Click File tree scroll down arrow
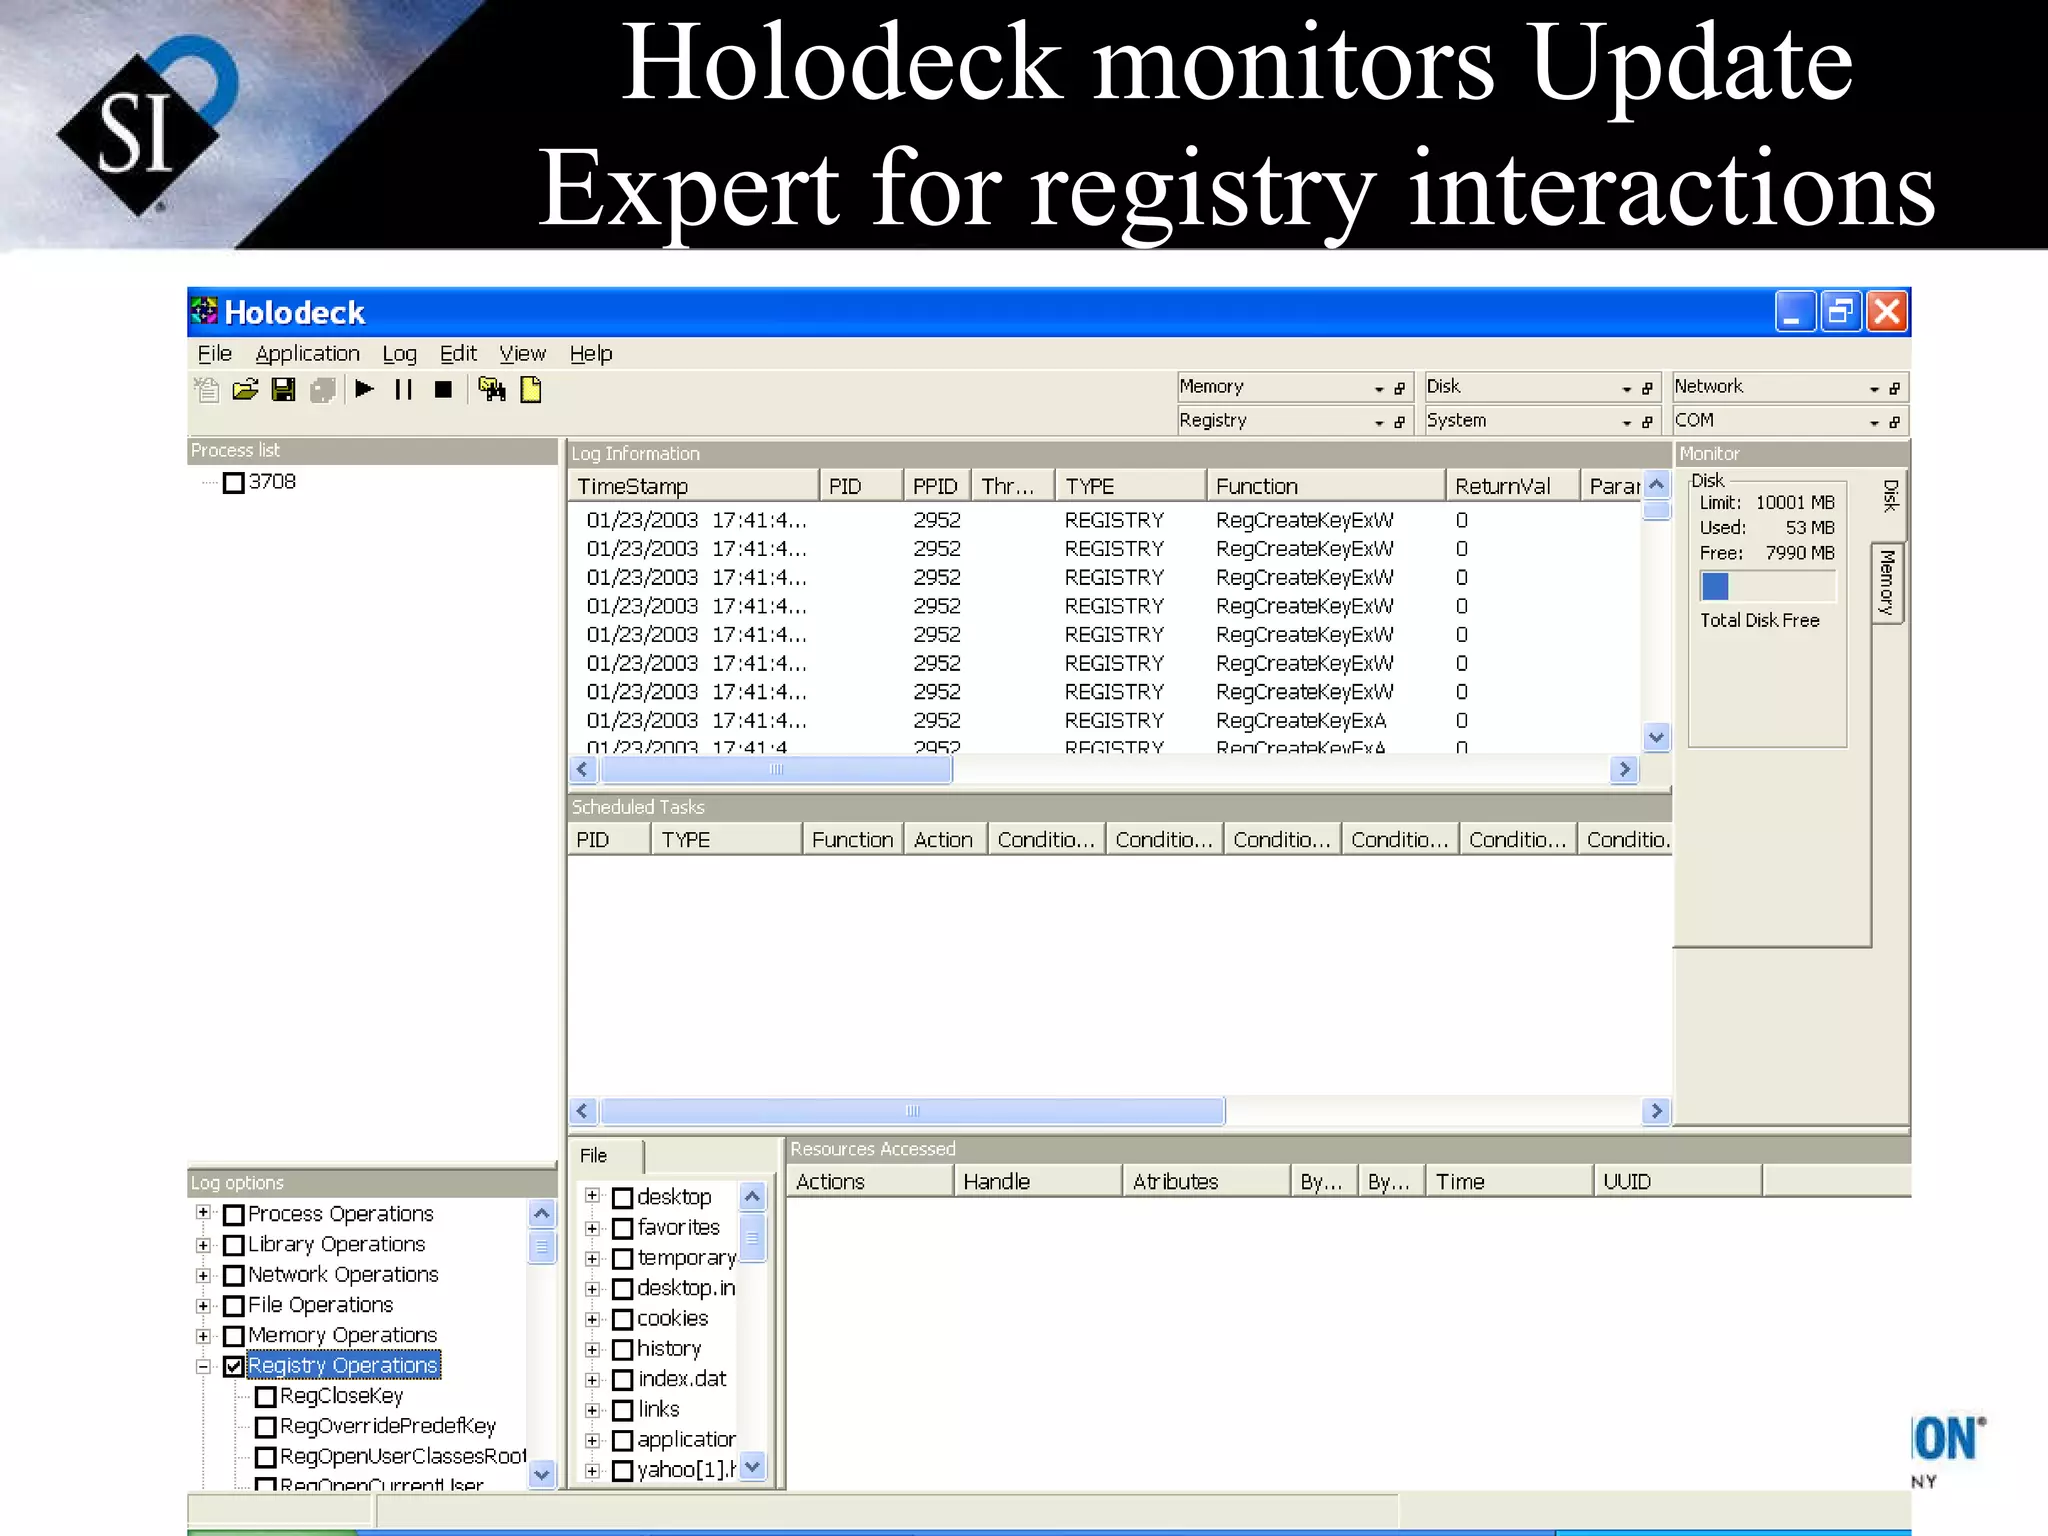This screenshot has height=1536, width=2048. pyautogui.click(x=753, y=1466)
